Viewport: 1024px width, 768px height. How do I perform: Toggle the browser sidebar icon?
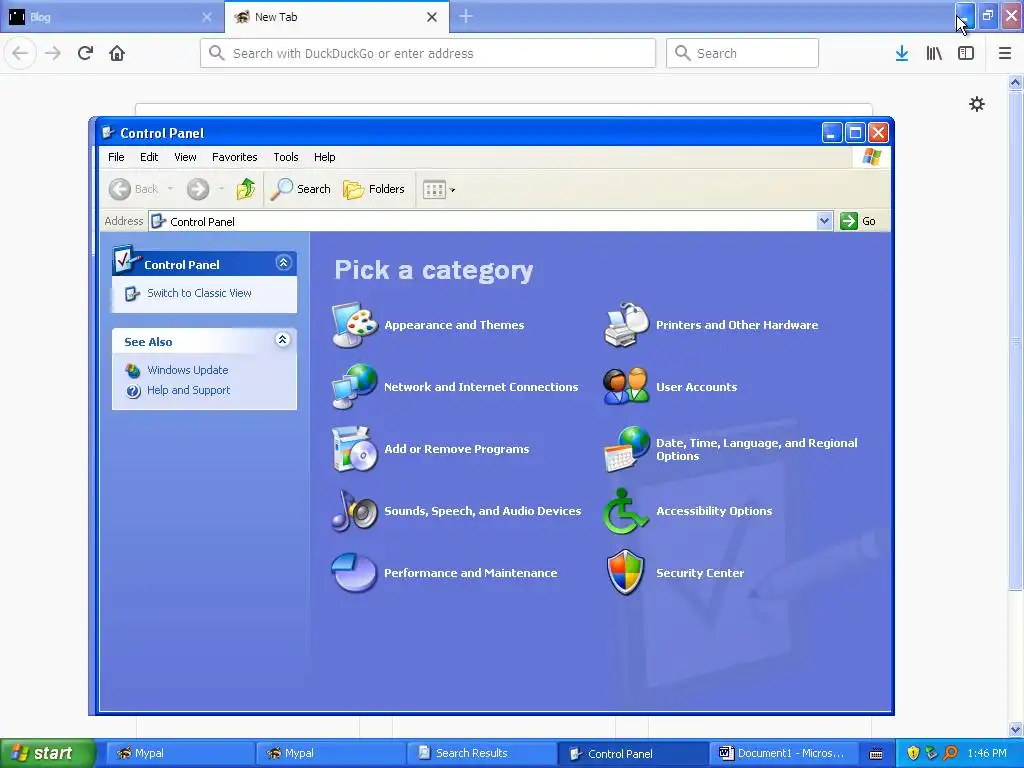point(966,53)
